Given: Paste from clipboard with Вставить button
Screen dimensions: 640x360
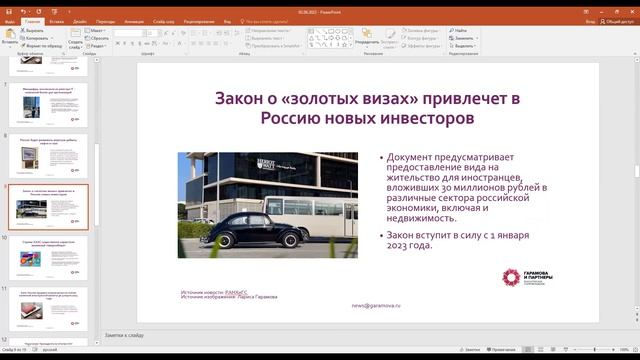Looking at the screenshot, I should (x=10, y=37).
